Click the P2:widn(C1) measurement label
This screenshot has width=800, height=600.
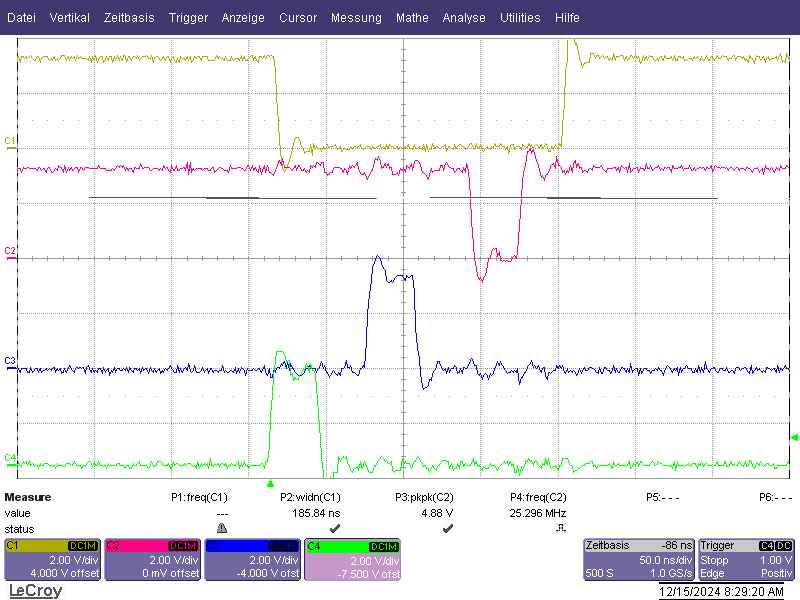pyautogui.click(x=310, y=497)
